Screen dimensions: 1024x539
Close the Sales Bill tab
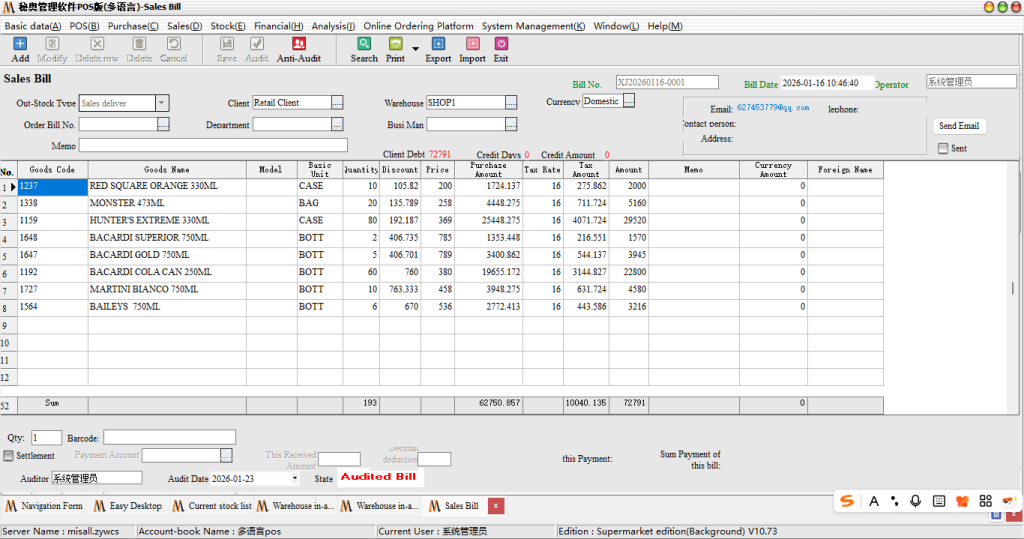(x=495, y=506)
